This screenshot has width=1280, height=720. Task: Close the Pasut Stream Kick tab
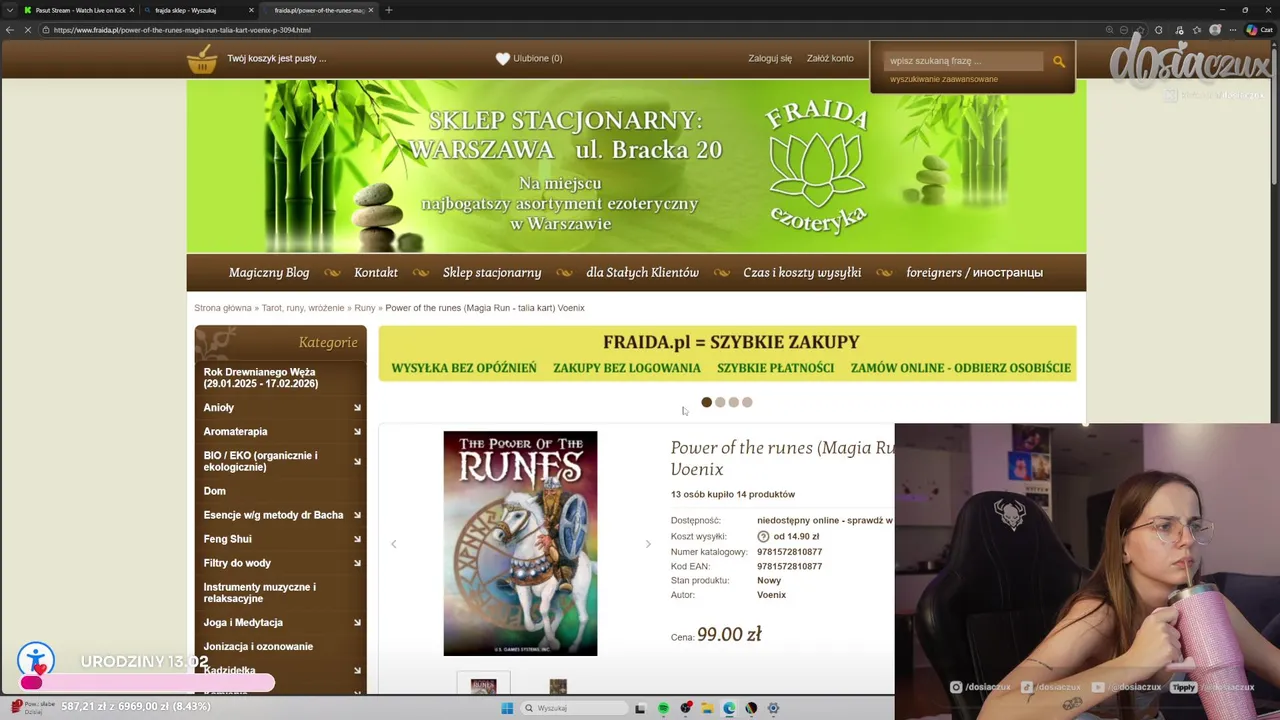(134, 10)
